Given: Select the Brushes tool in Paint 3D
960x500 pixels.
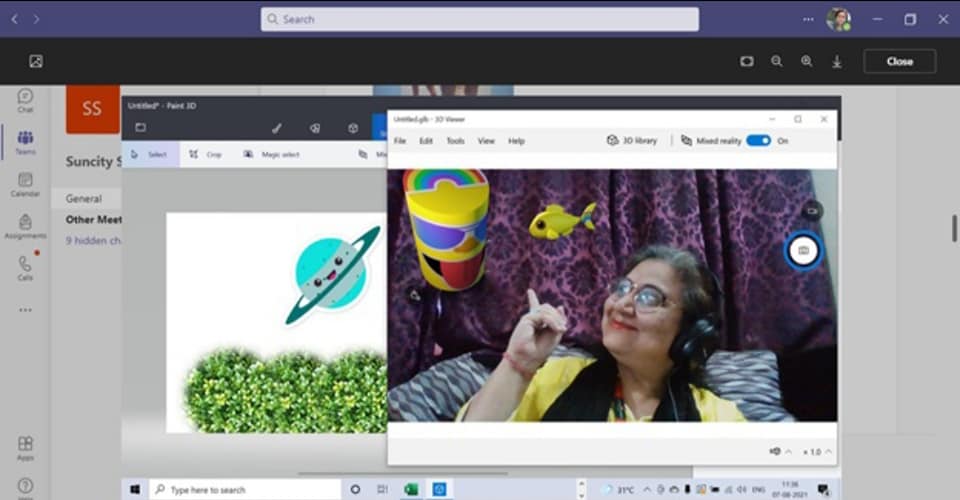Looking at the screenshot, I should (x=277, y=128).
